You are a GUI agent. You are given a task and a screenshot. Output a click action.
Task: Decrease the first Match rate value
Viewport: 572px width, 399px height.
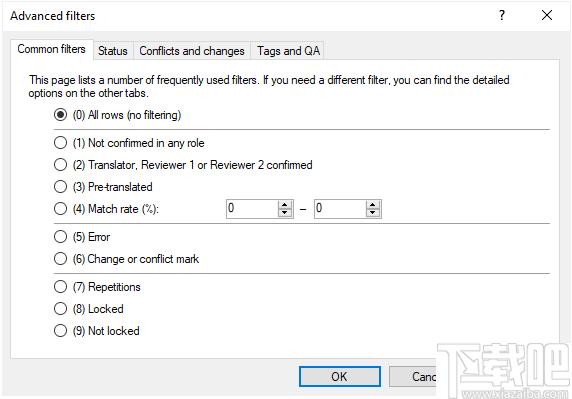[x=285, y=213]
